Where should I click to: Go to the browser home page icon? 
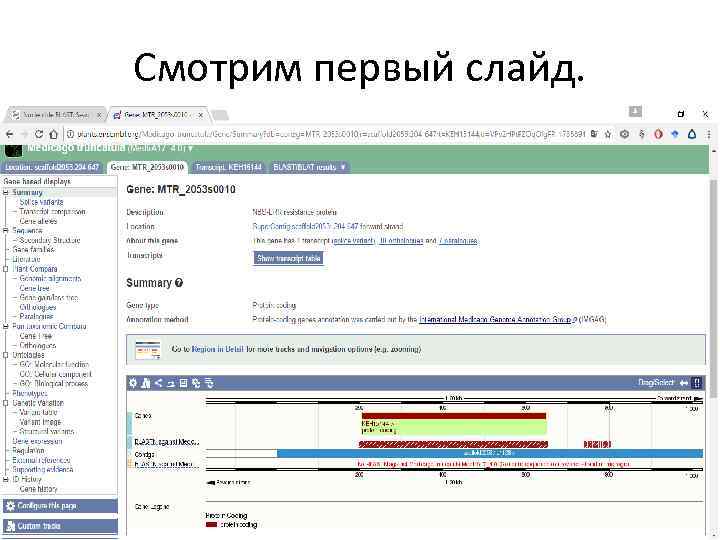coord(54,135)
